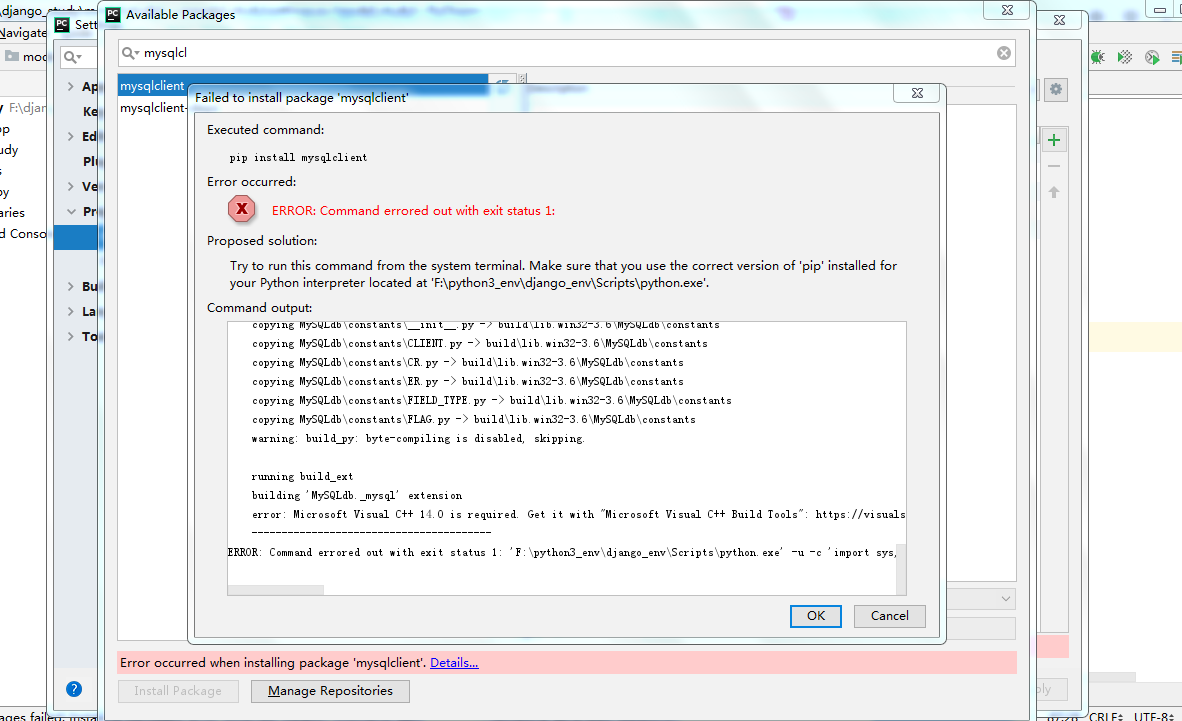The width and height of the screenshot is (1182, 721).
Task: Click the red error X icon
Action: point(242,209)
